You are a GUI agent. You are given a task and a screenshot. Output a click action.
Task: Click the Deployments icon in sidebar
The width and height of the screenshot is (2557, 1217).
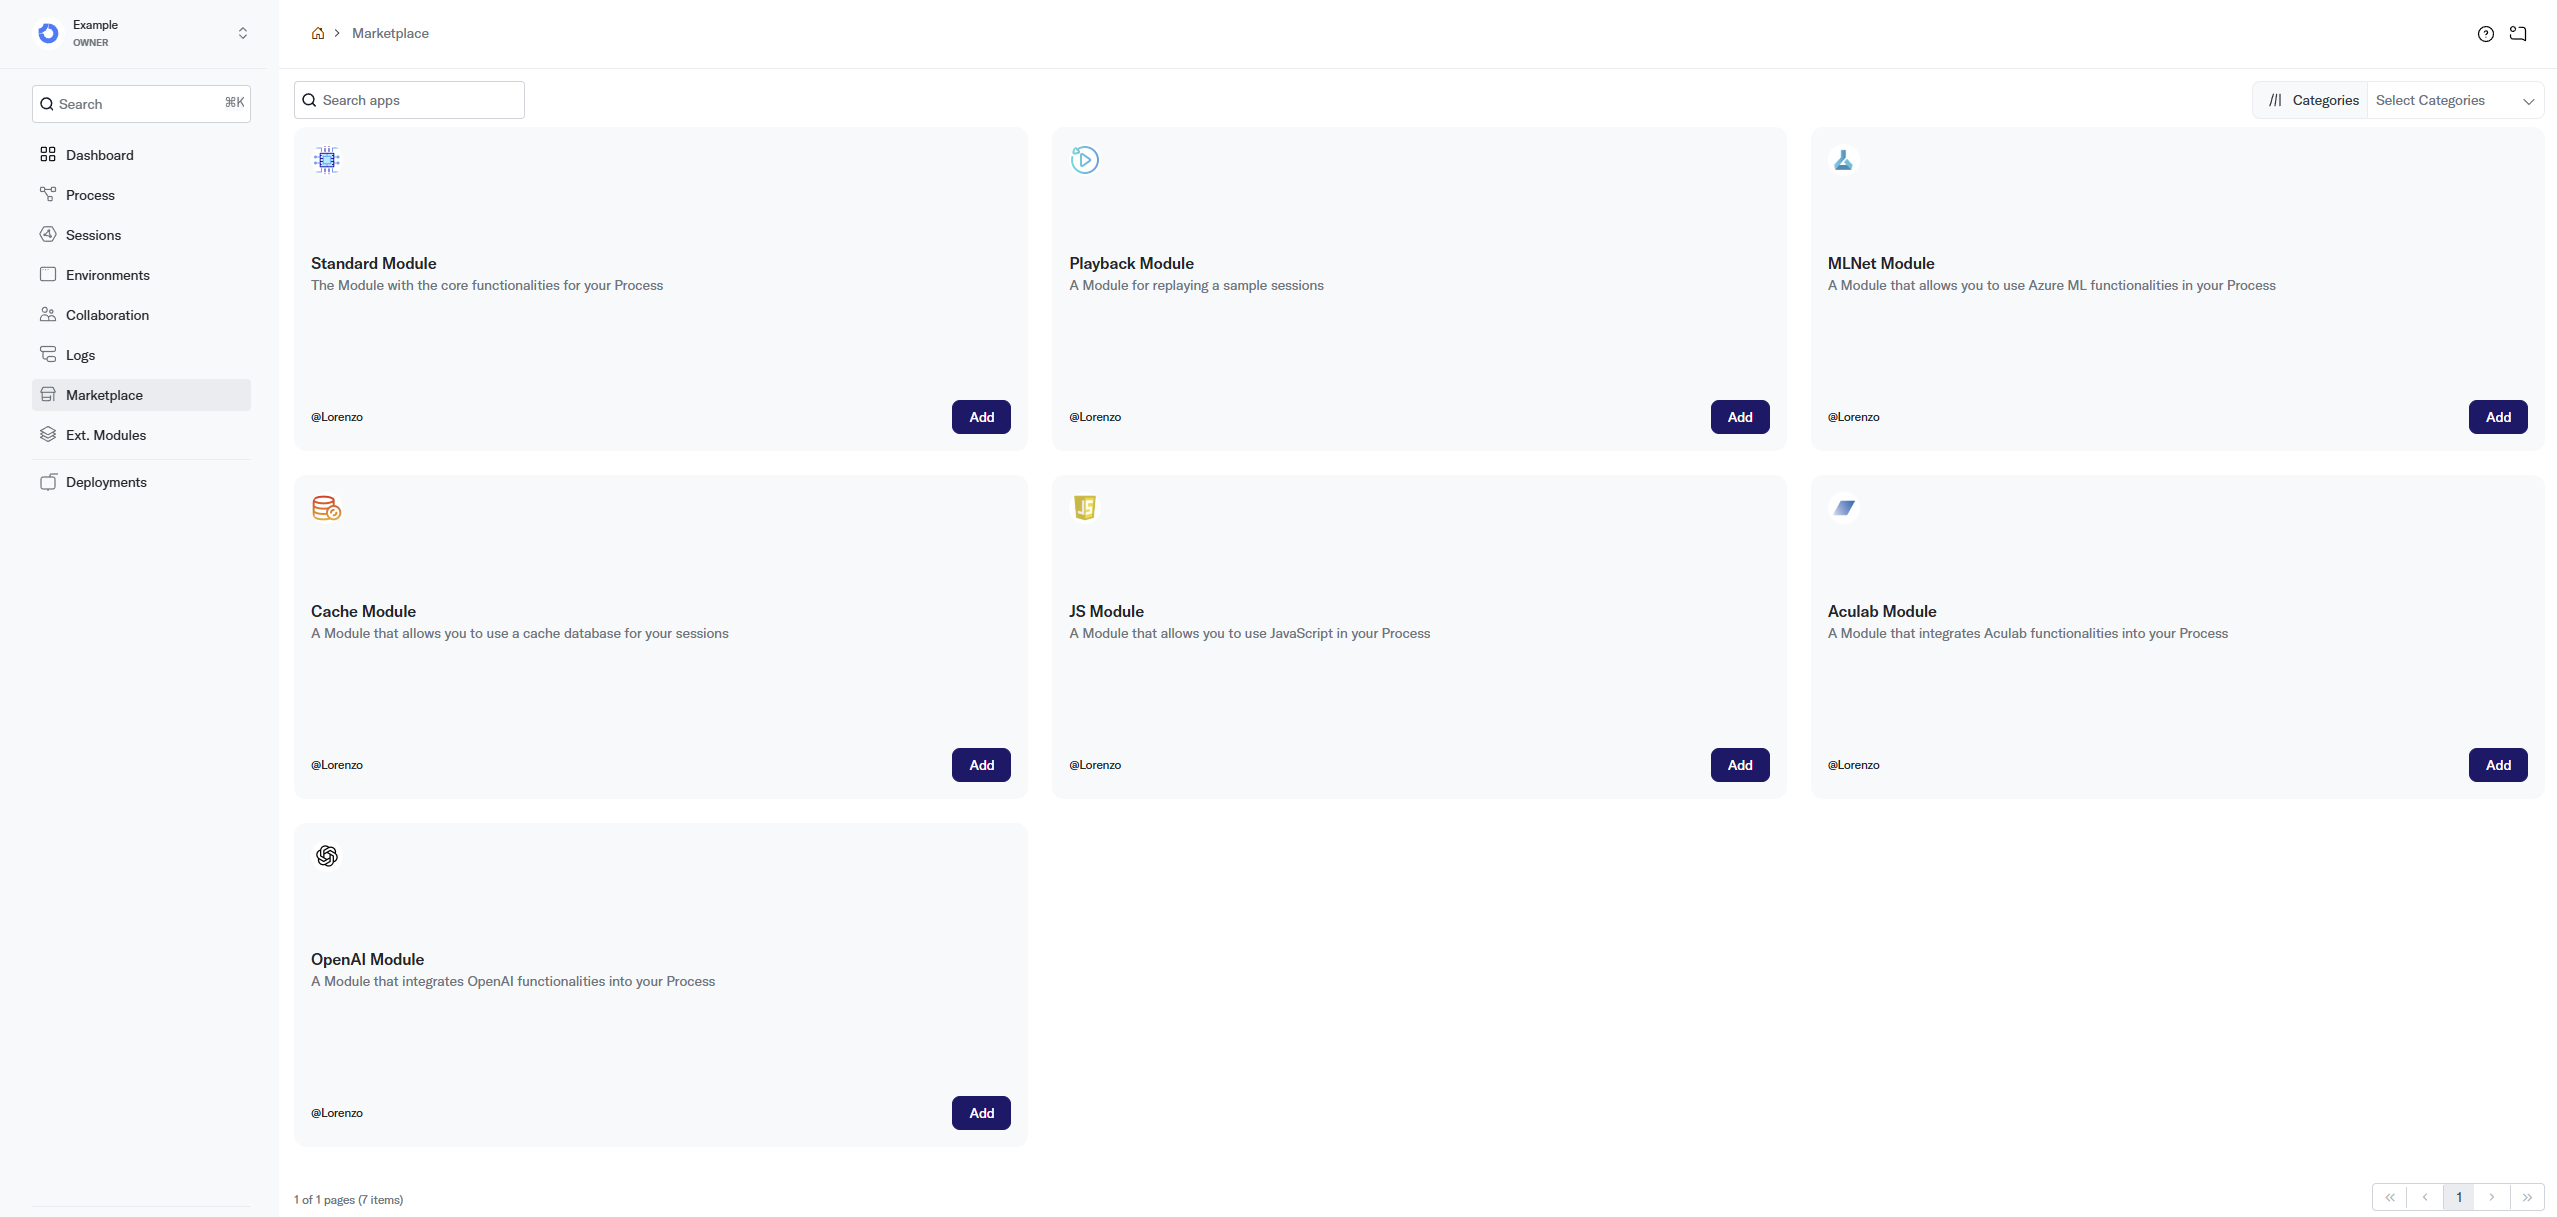click(48, 482)
